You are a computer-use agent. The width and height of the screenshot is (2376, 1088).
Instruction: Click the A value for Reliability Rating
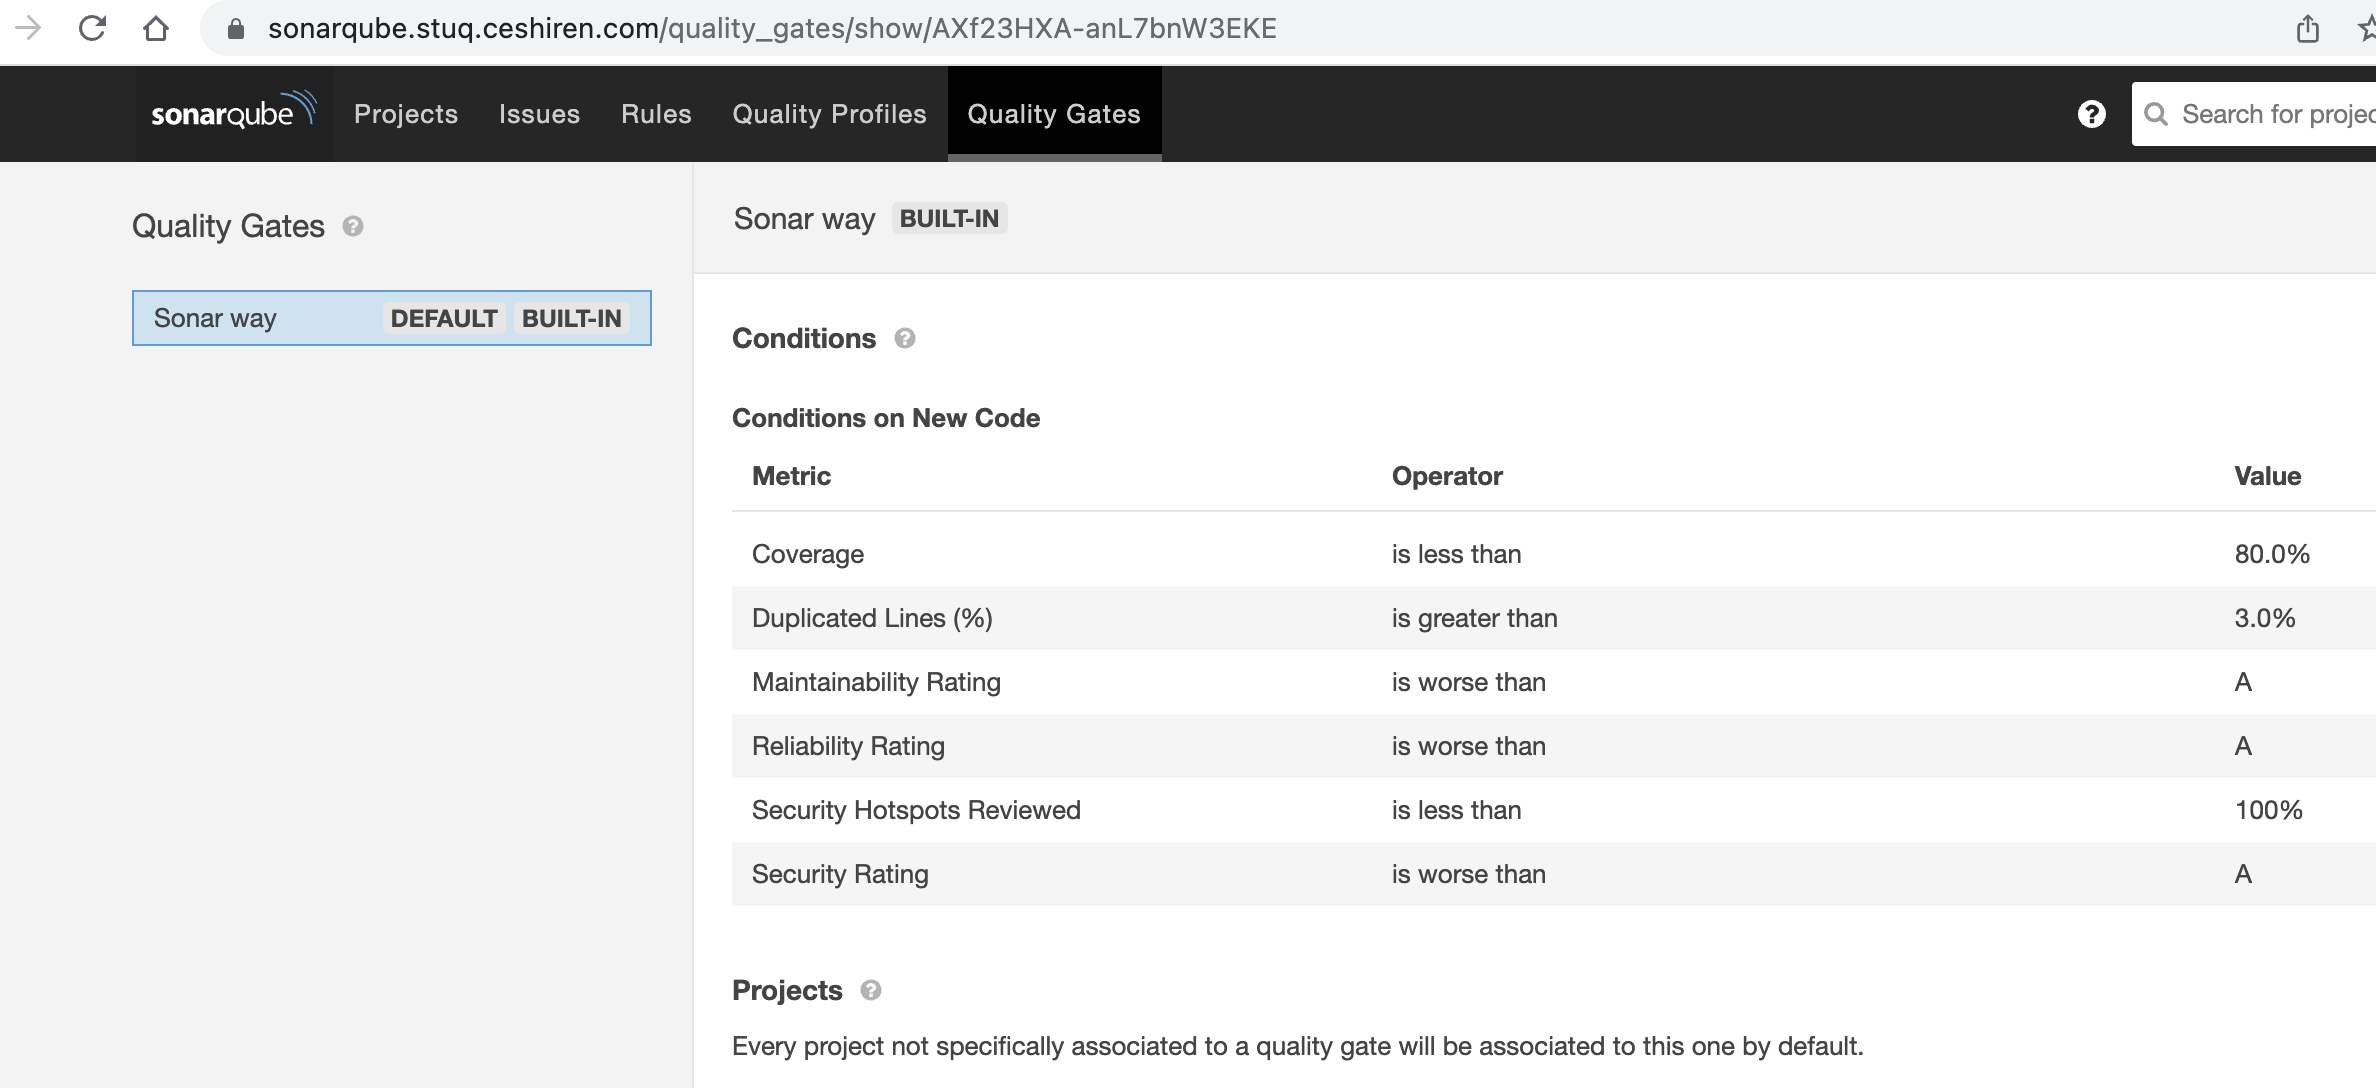tap(2243, 746)
